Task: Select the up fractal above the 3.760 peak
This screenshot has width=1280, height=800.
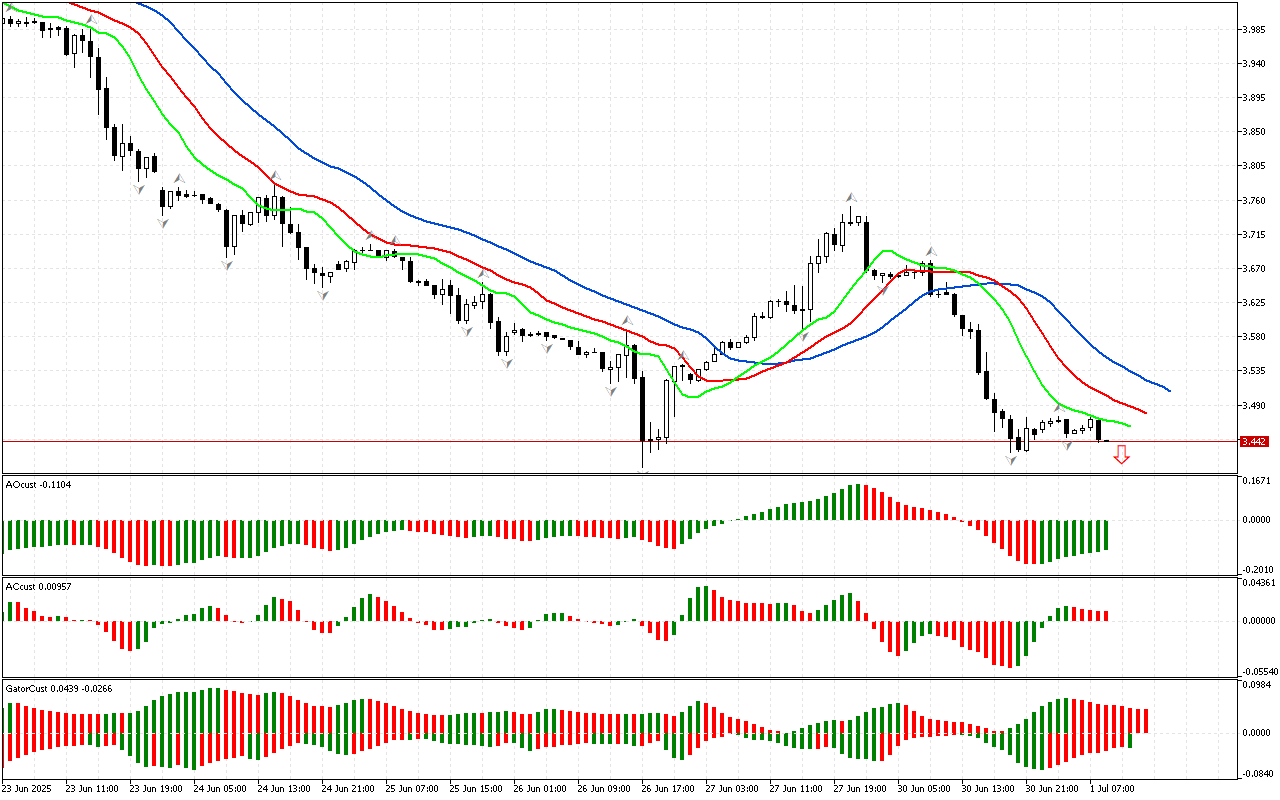Action: pyautogui.click(x=851, y=196)
